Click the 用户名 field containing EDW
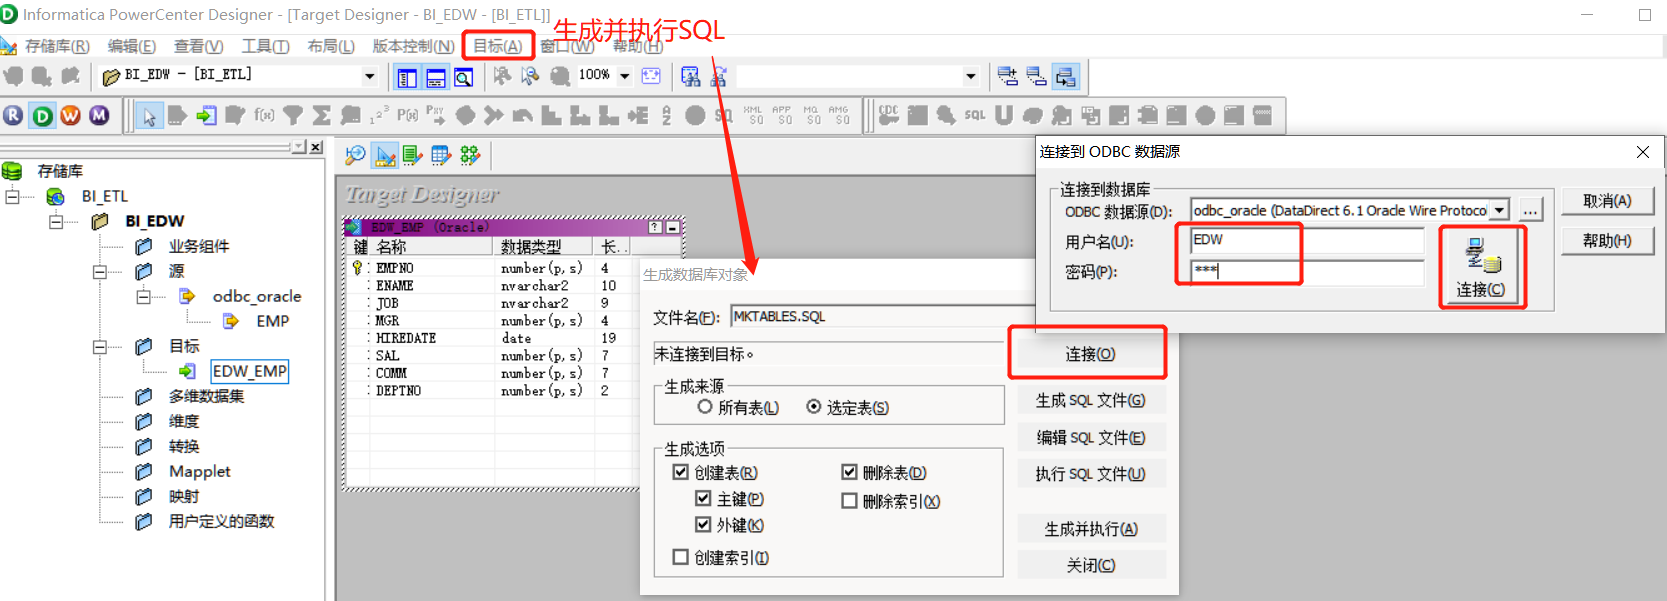The height and width of the screenshot is (601, 1667). (1307, 240)
